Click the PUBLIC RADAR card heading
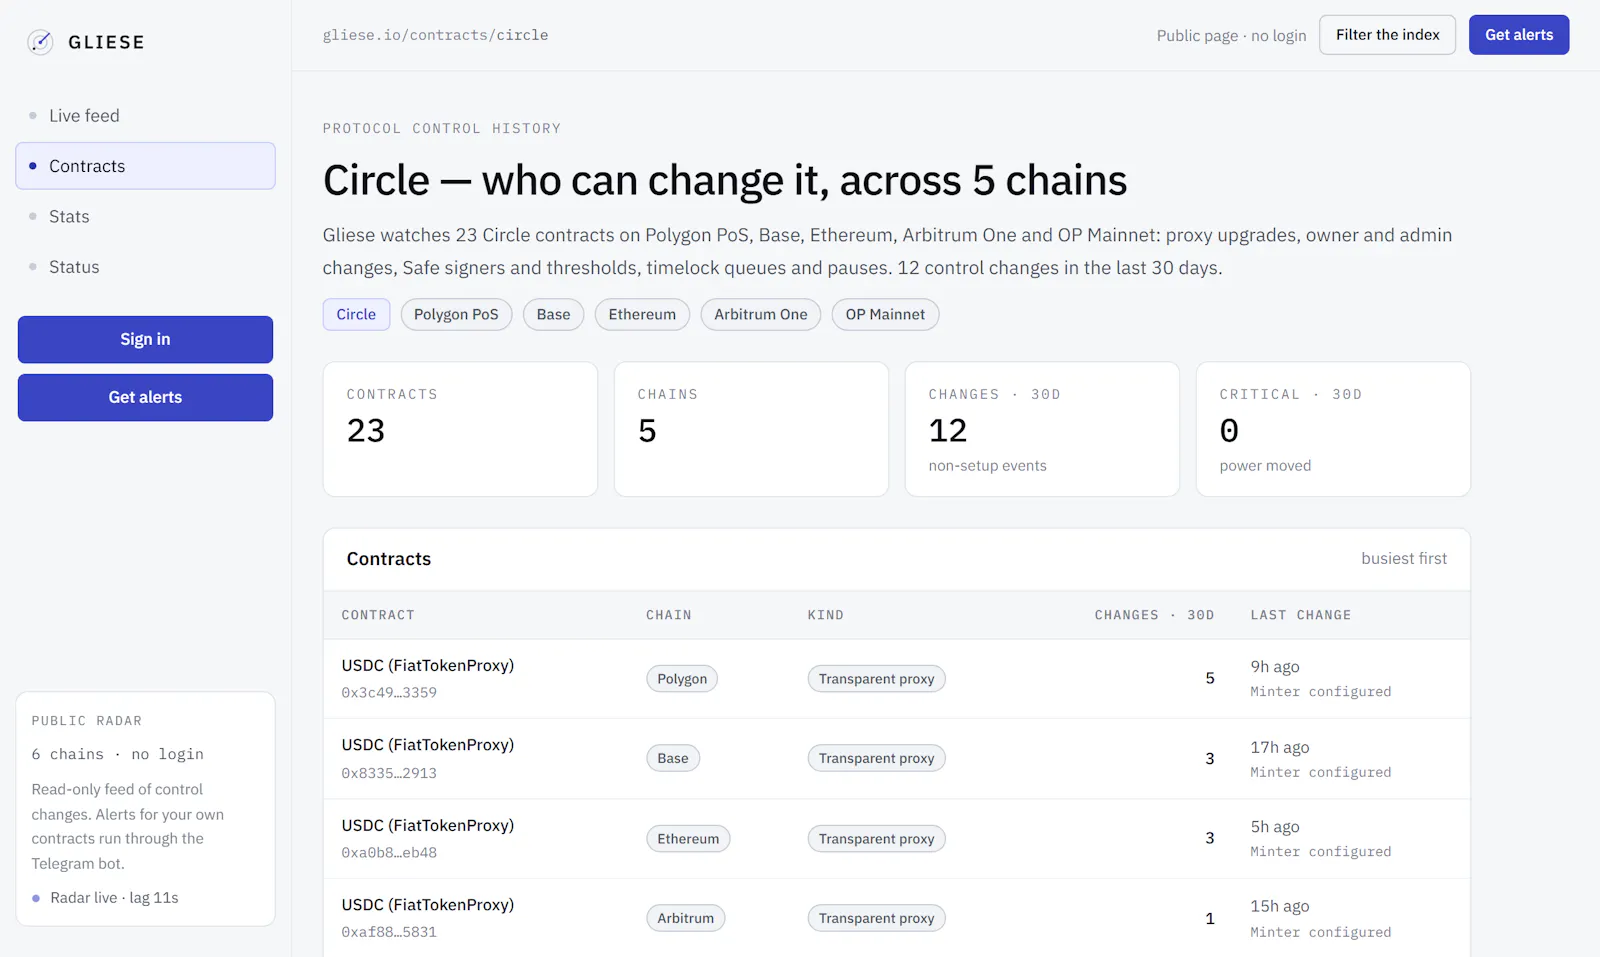This screenshot has height=957, width=1600. tap(87, 721)
